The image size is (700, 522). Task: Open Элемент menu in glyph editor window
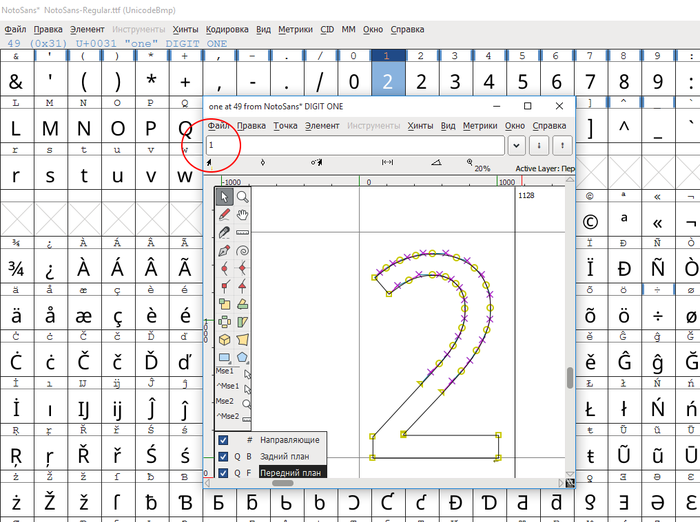322,126
